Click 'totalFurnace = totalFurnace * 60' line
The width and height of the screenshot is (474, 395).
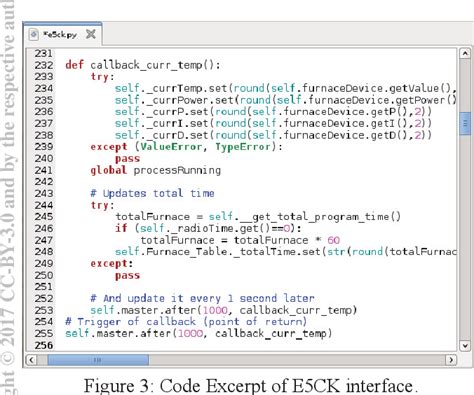coord(240,240)
